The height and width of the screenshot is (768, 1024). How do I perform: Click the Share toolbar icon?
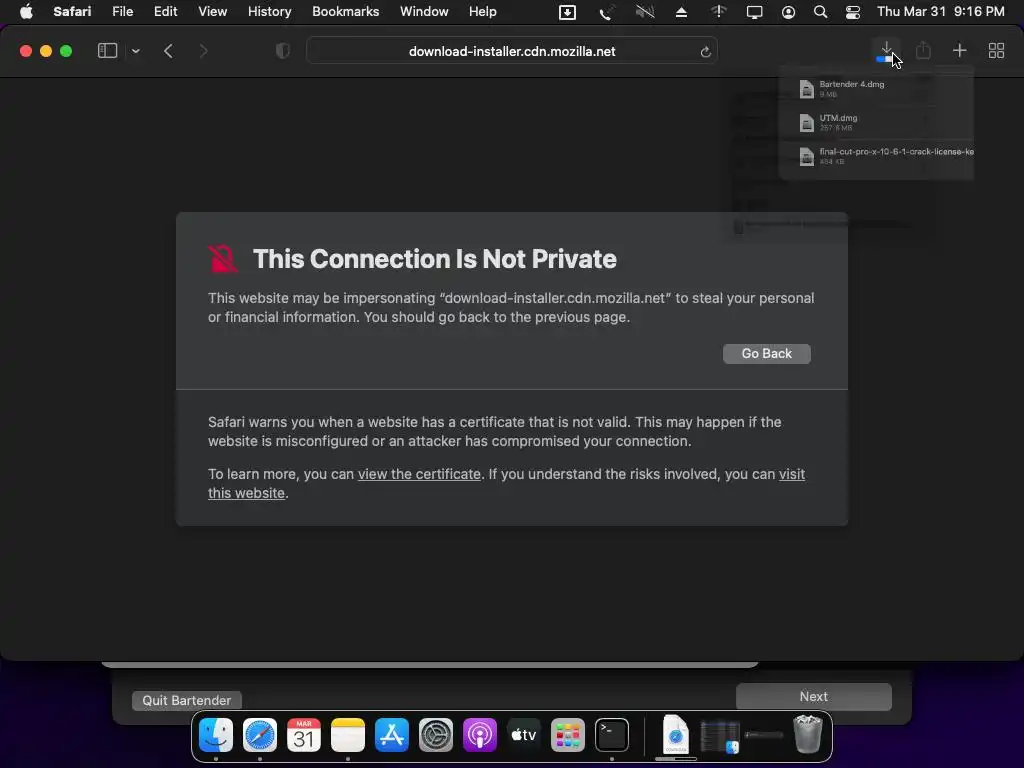pyautogui.click(x=923, y=50)
